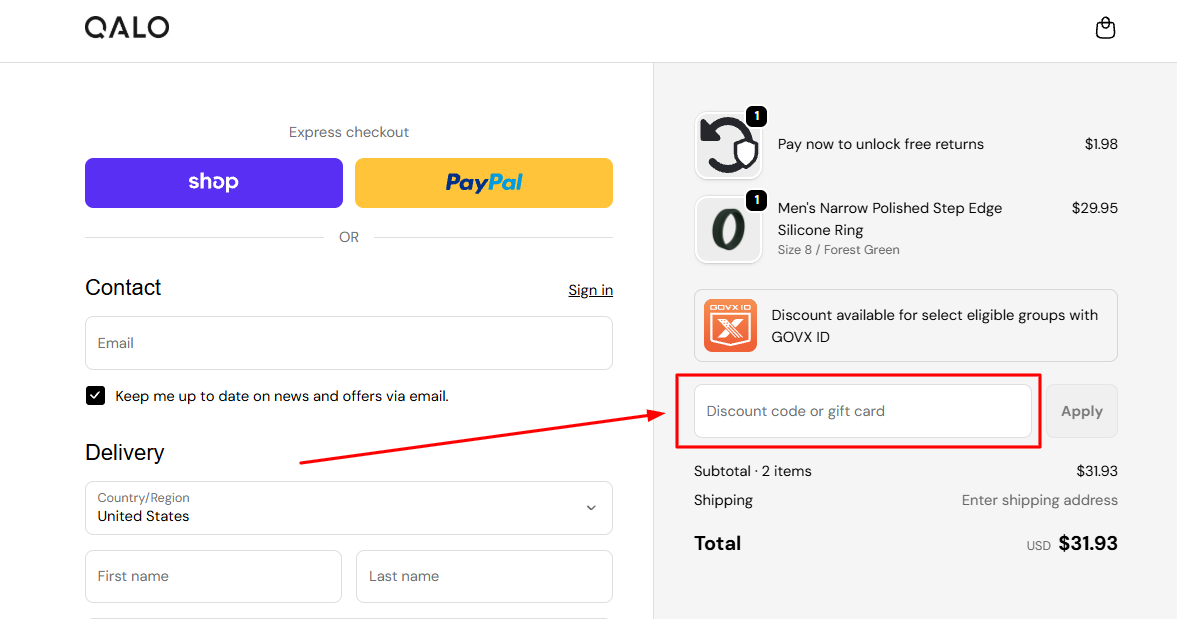Click the Shop Pay express checkout logo
The width and height of the screenshot is (1177, 619).
point(213,183)
